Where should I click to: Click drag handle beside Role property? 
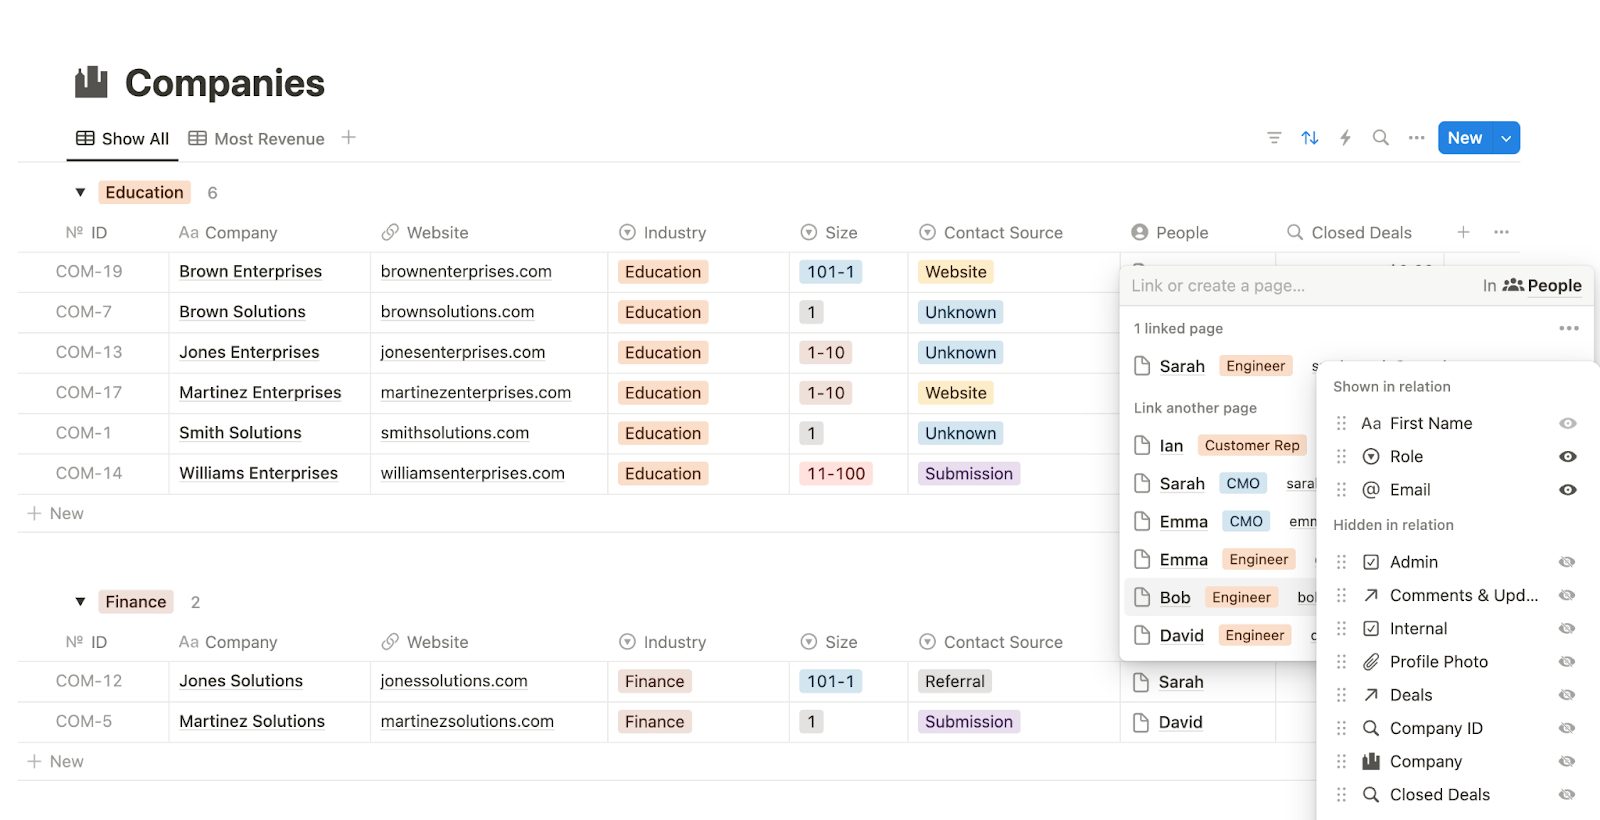(x=1342, y=456)
